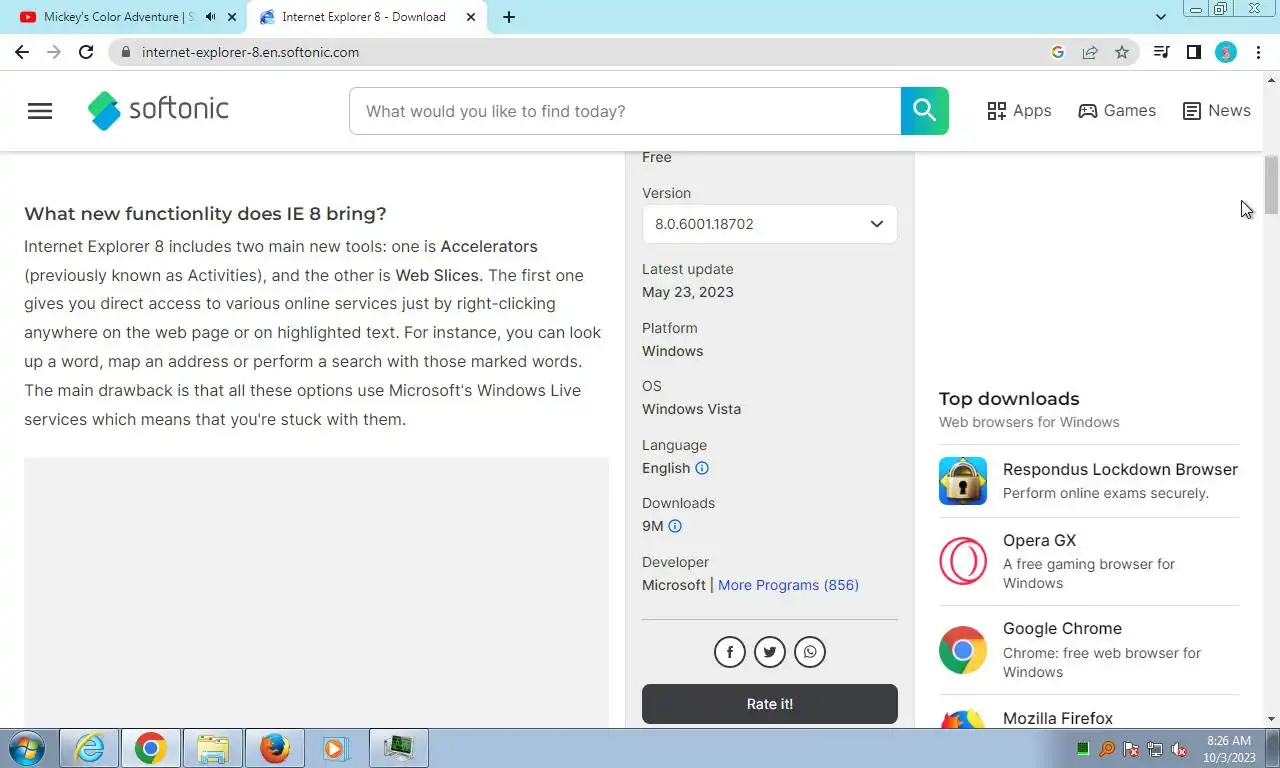
Task: Open the Google Chrome title link
Action: pyautogui.click(x=1062, y=628)
